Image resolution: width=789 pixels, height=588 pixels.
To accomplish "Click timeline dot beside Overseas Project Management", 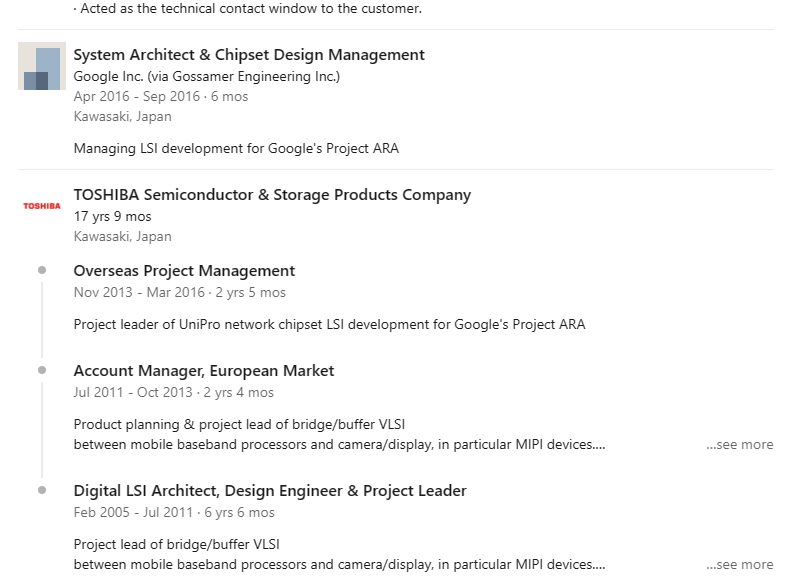I will [42, 270].
